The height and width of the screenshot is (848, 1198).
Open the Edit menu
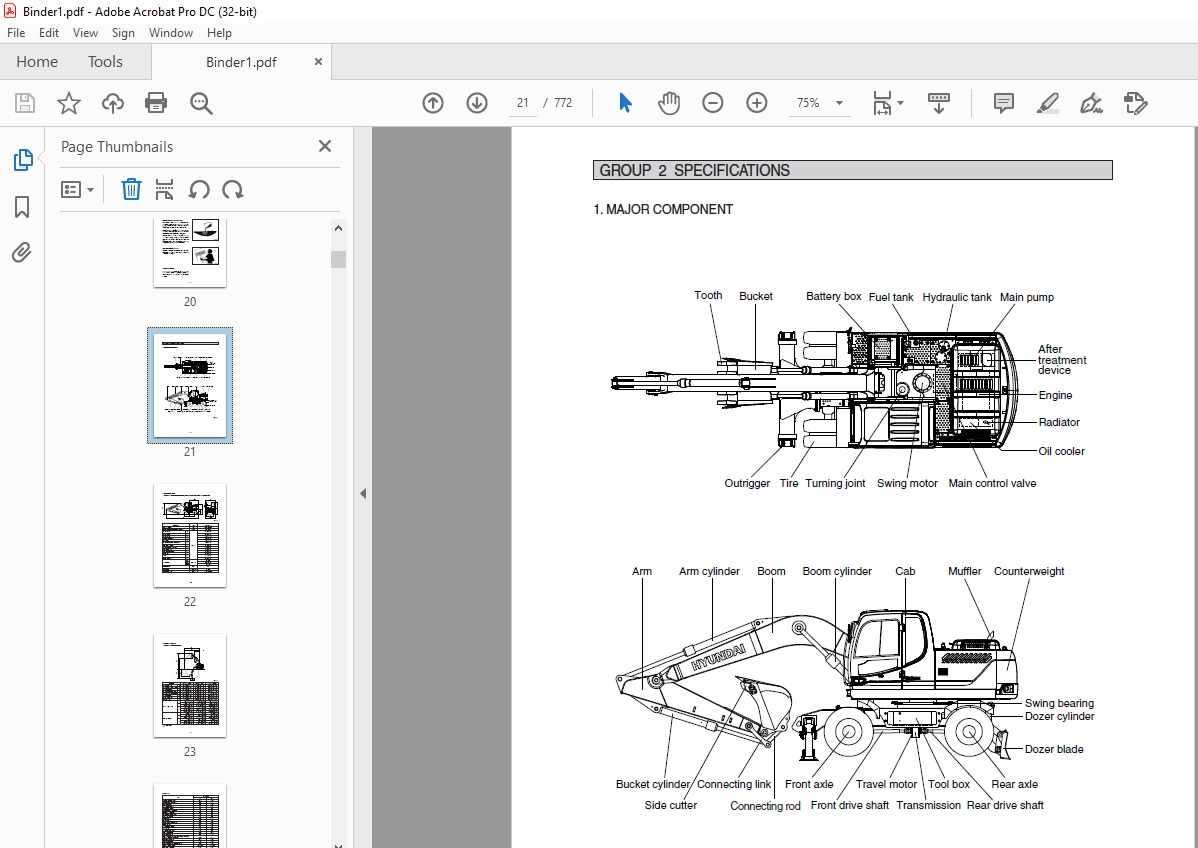pyautogui.click(x=49, y=33)
